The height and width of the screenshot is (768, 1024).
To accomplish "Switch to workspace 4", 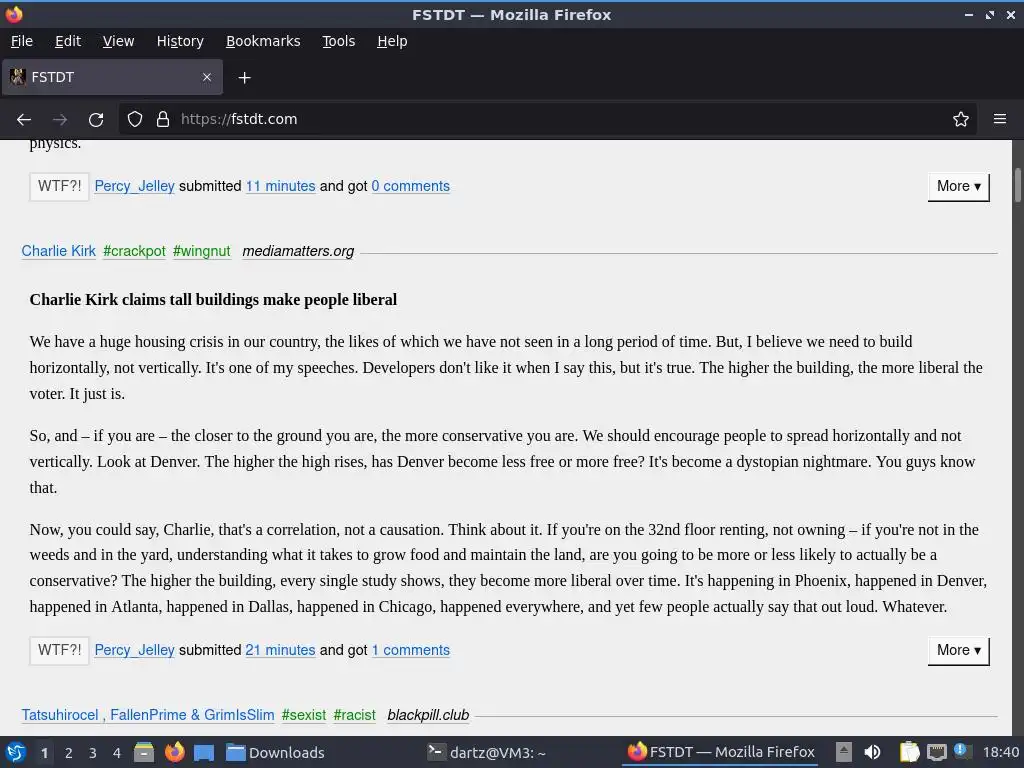I will click(117, 753).
